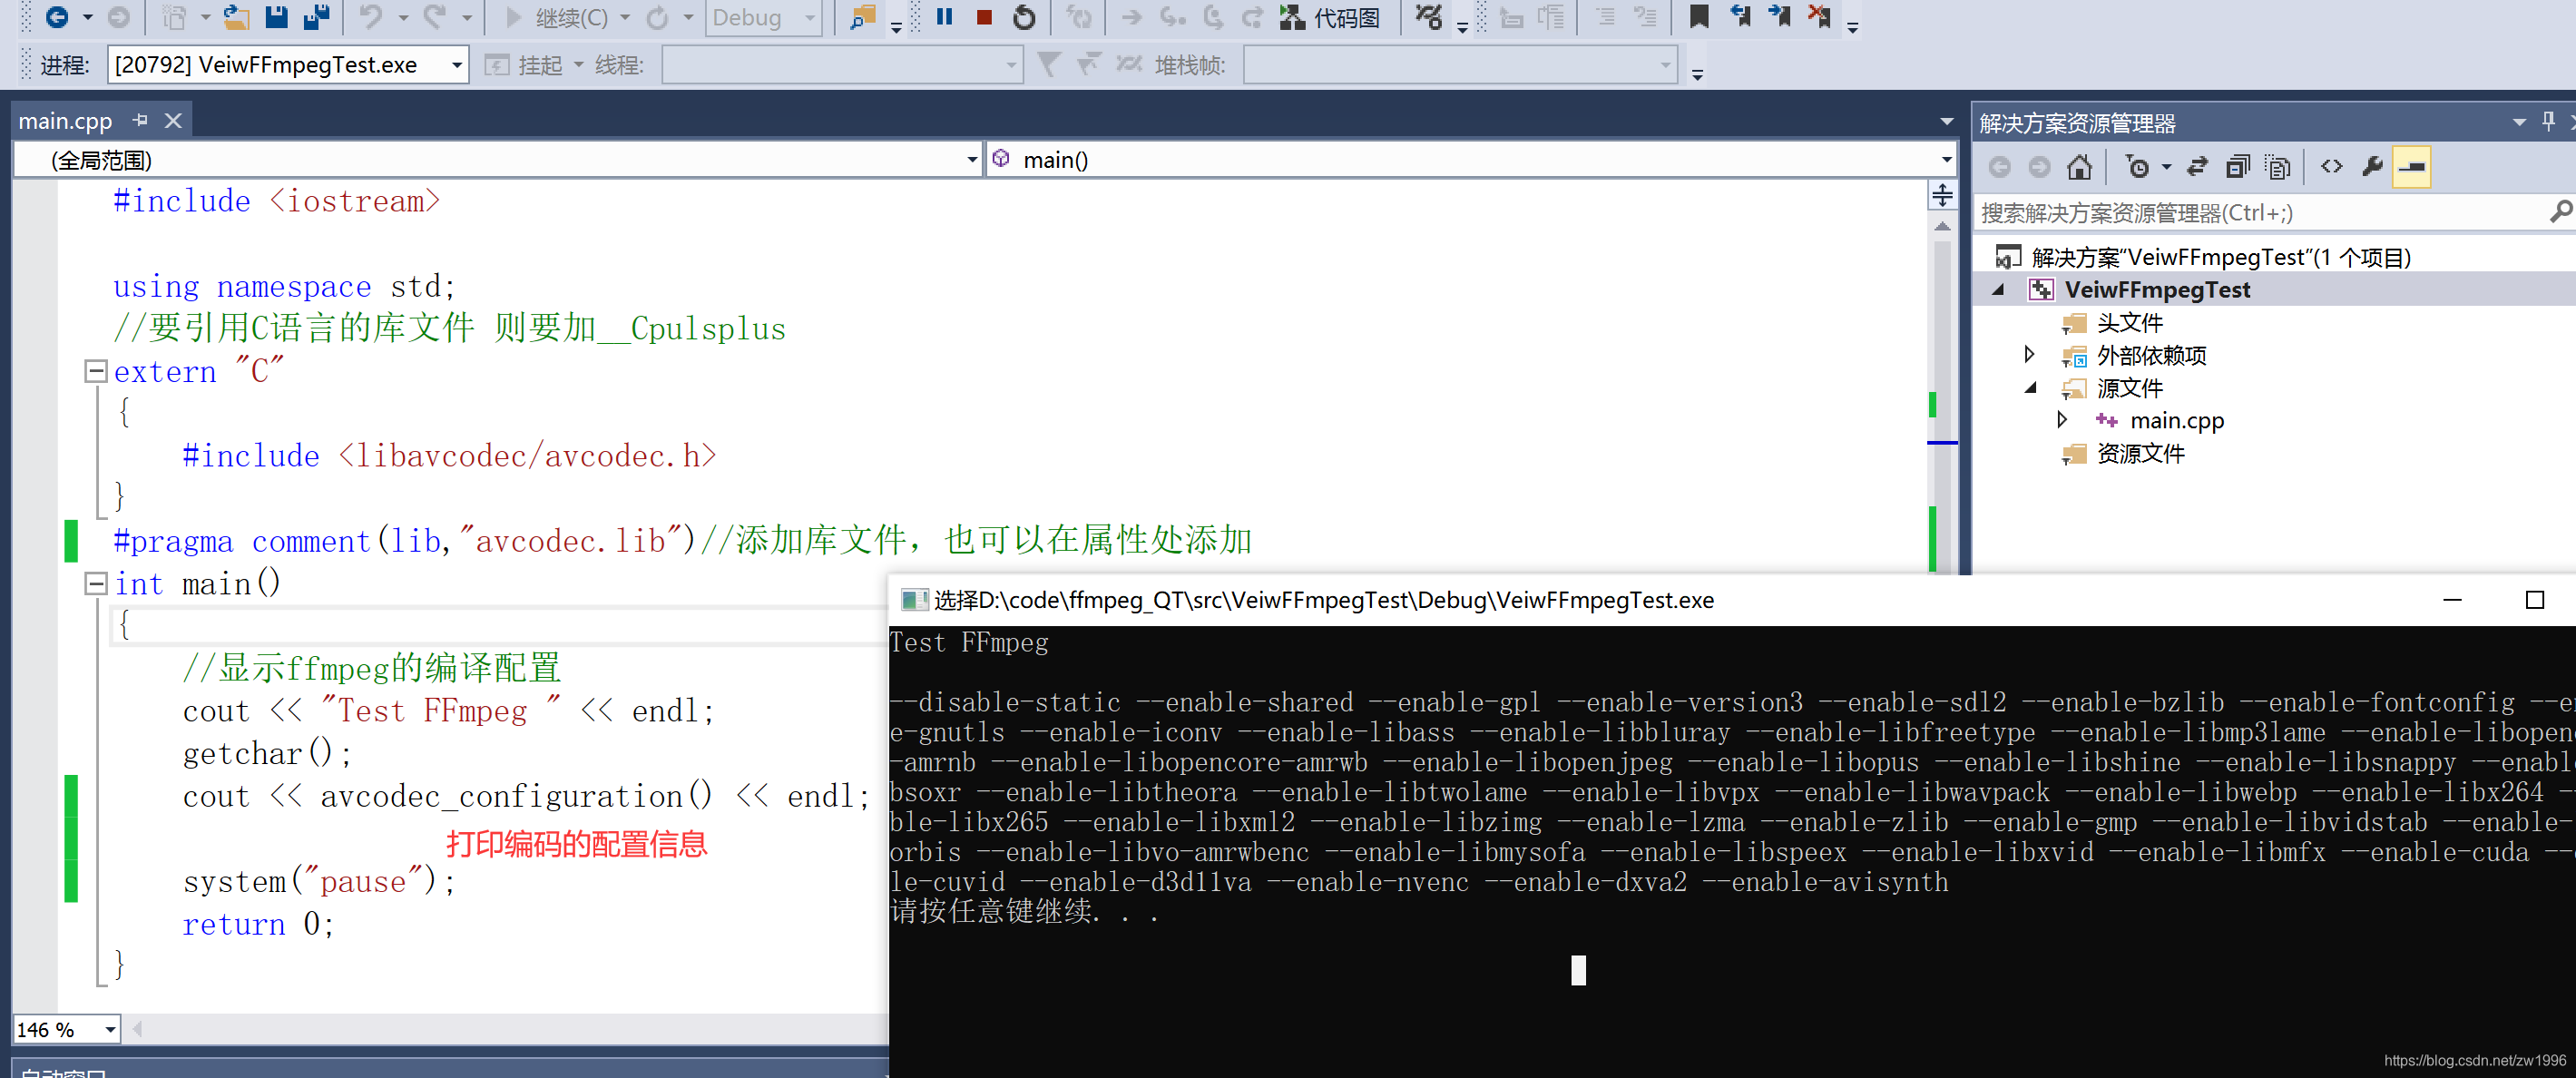Toggle auto-hide pin on Solution Explorer panel
Screen dimensions: 2576x1078
pyautogui.click(x=2549, y=121)
